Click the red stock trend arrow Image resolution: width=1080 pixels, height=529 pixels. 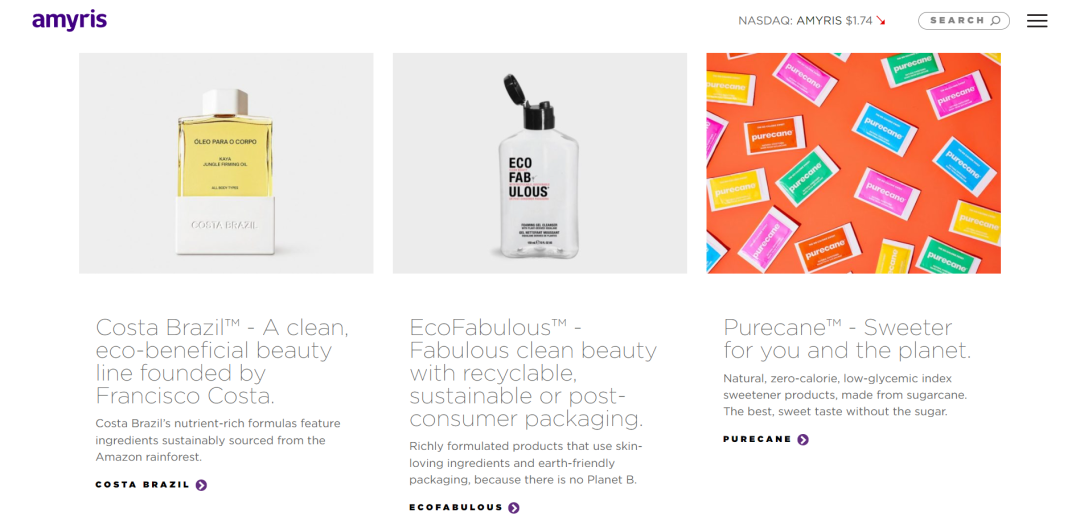point(881,20)
